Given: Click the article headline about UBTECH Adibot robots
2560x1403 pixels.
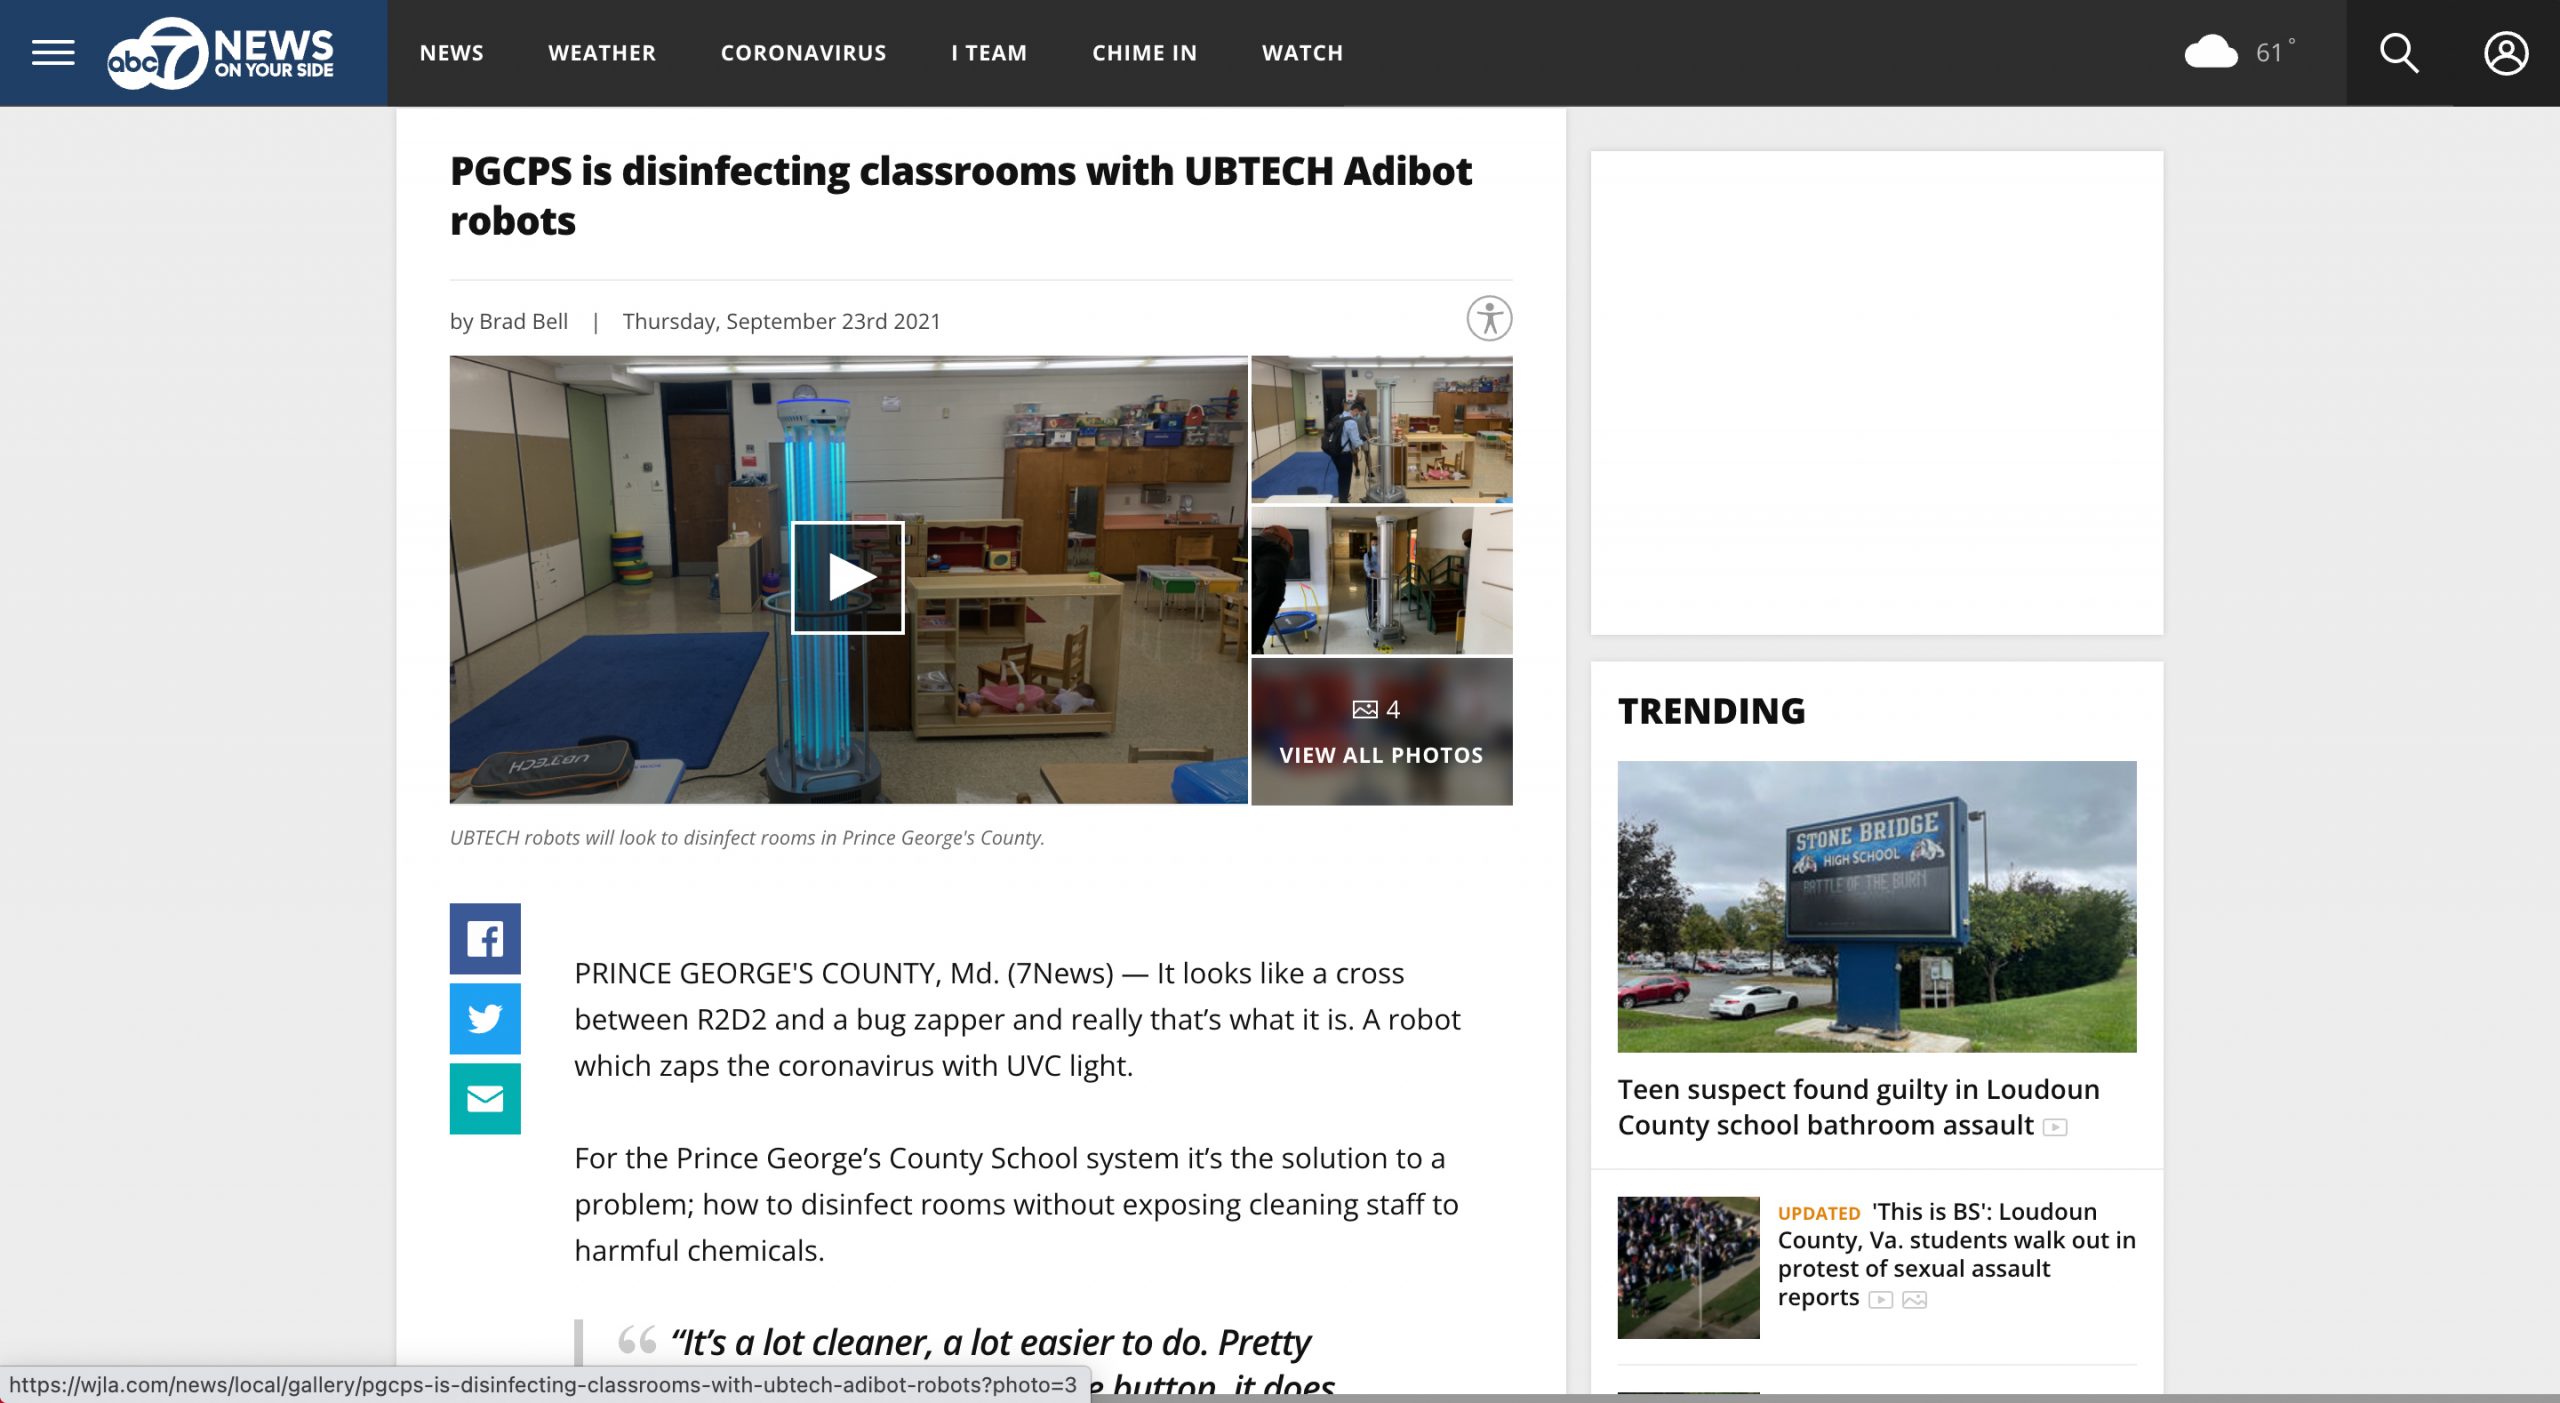Looking at the screenshot, I should click(960, 196).
